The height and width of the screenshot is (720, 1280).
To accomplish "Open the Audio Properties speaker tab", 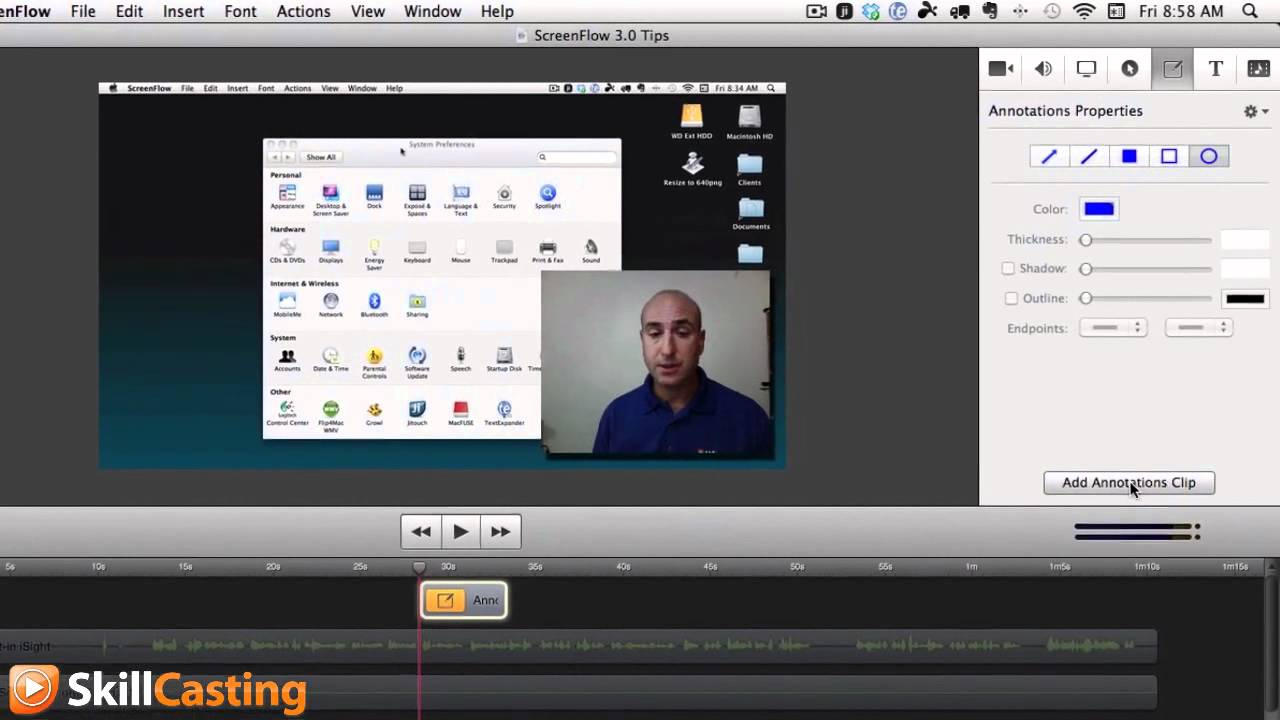I will coord(1043,69).
